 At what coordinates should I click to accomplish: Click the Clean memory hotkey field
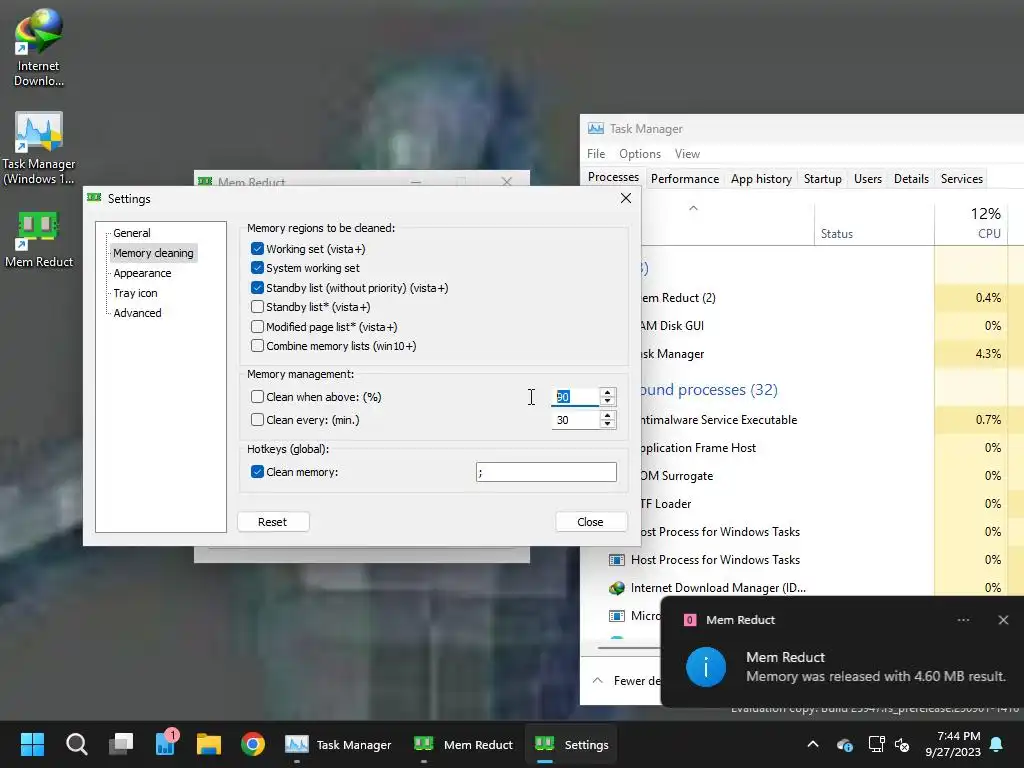pos(546,472)
